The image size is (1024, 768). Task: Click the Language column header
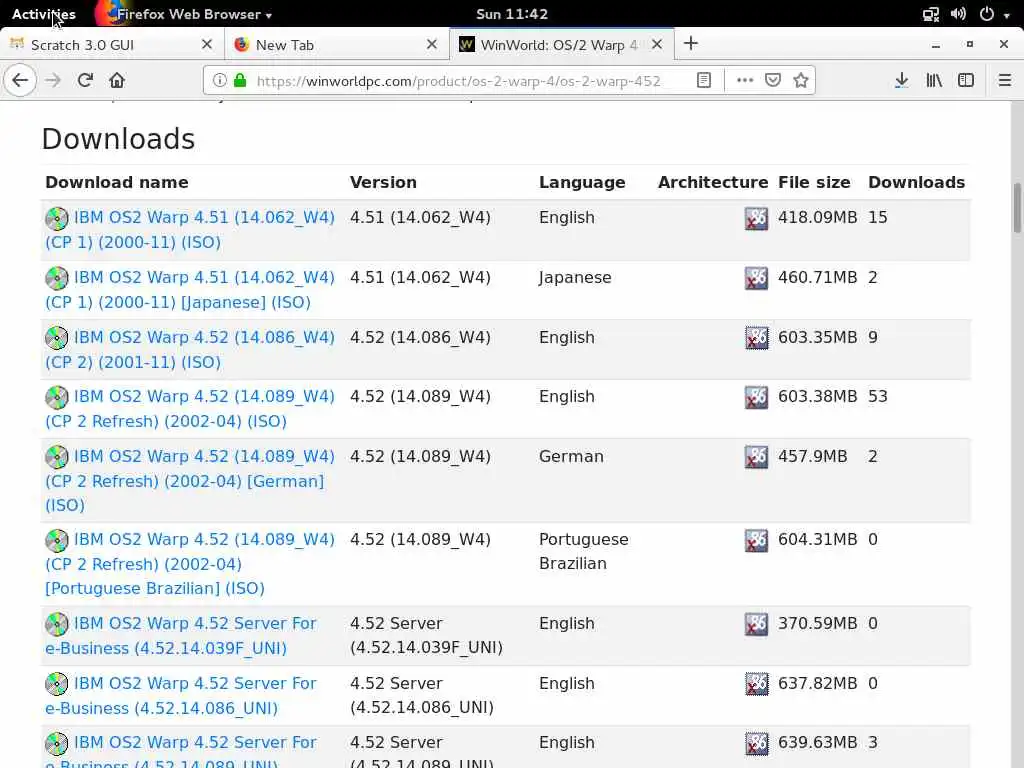[x=582, y=182]
